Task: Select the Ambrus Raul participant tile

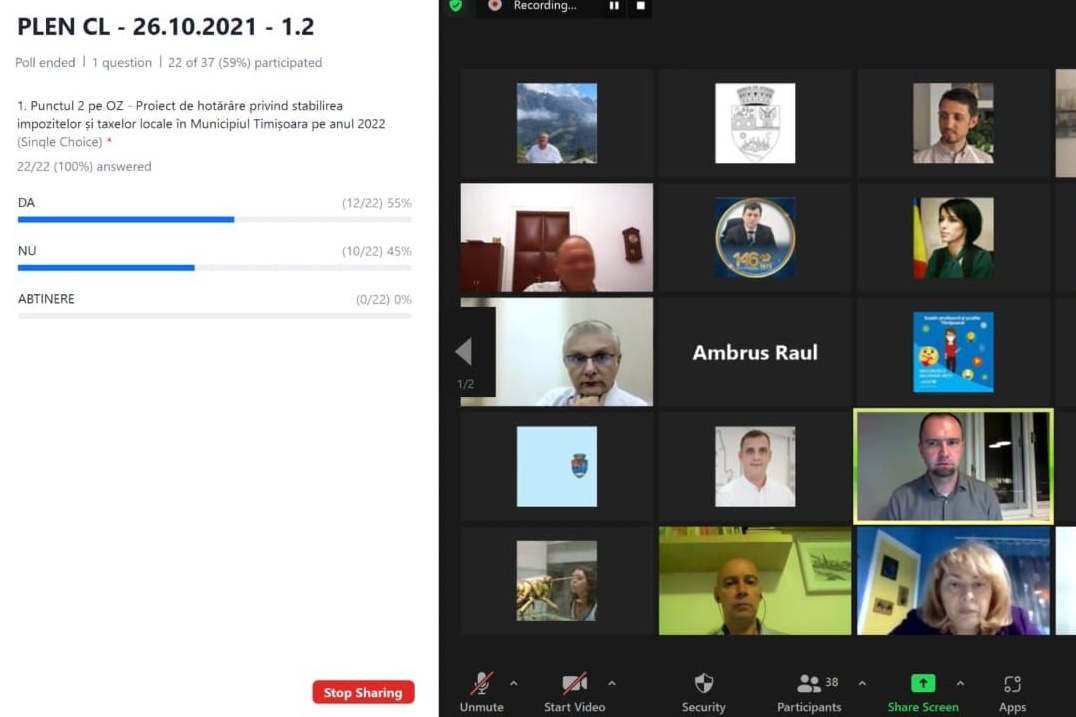Action: pyautogui.click(x=755, y=352)
